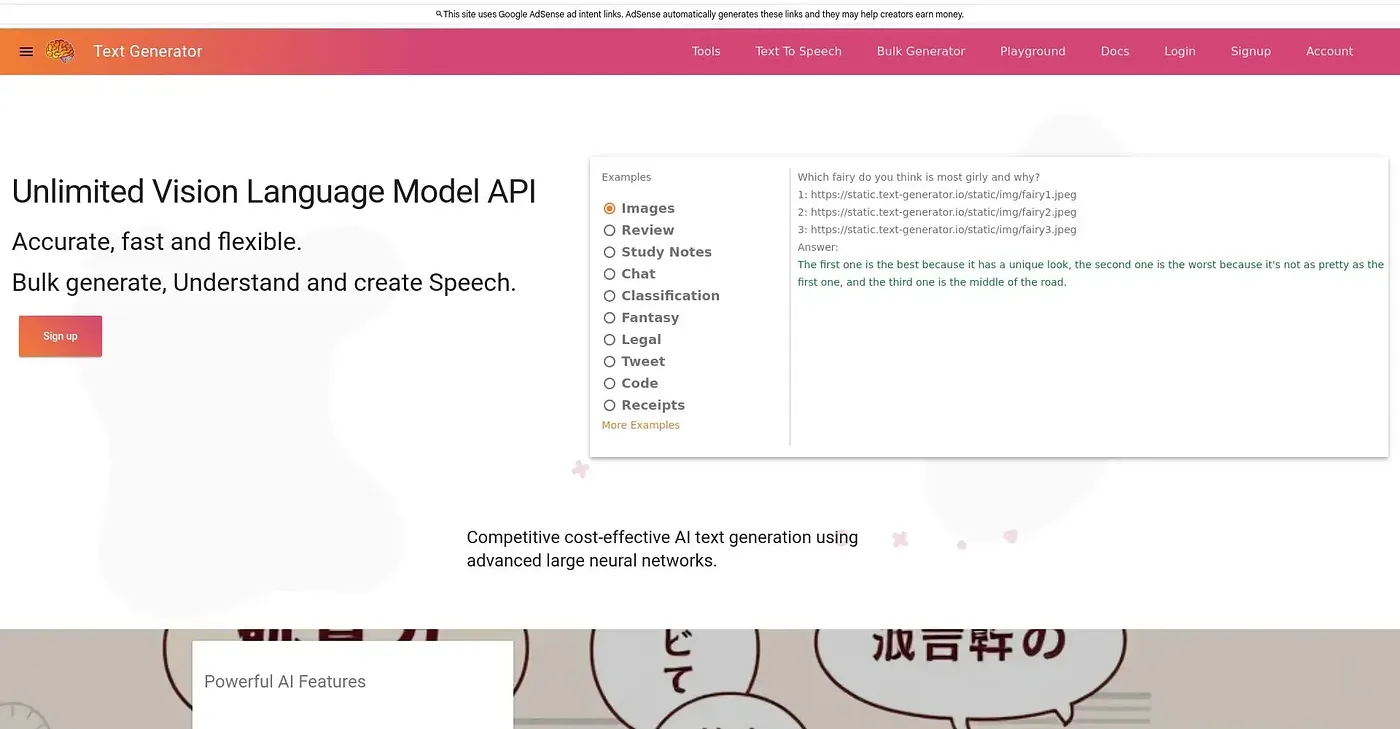Select the Review example radio button
Image resolution: width=1400 pixels, height=729 pixels.
pyautogui.click(x=609, y=231)
